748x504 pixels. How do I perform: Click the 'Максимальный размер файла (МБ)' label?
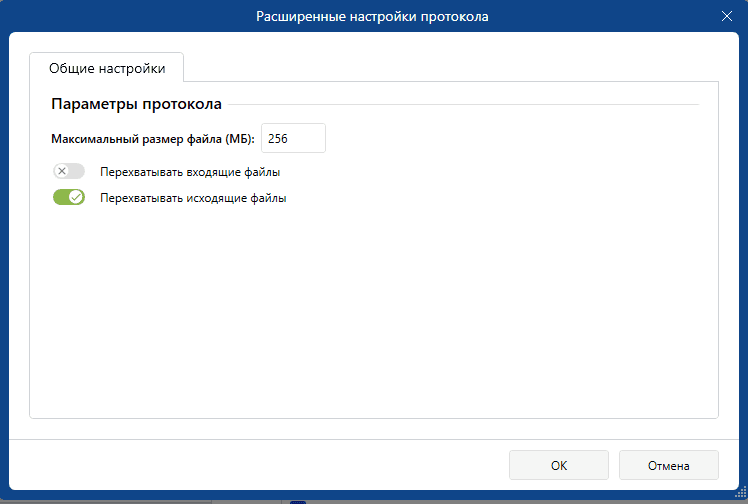pyautogui.click(x=153, y=138)
